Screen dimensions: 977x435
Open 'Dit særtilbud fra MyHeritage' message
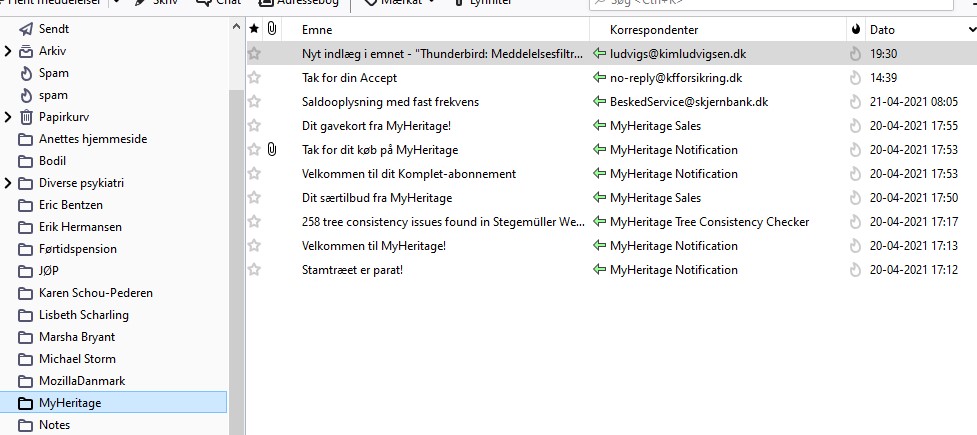coord(377,198)
